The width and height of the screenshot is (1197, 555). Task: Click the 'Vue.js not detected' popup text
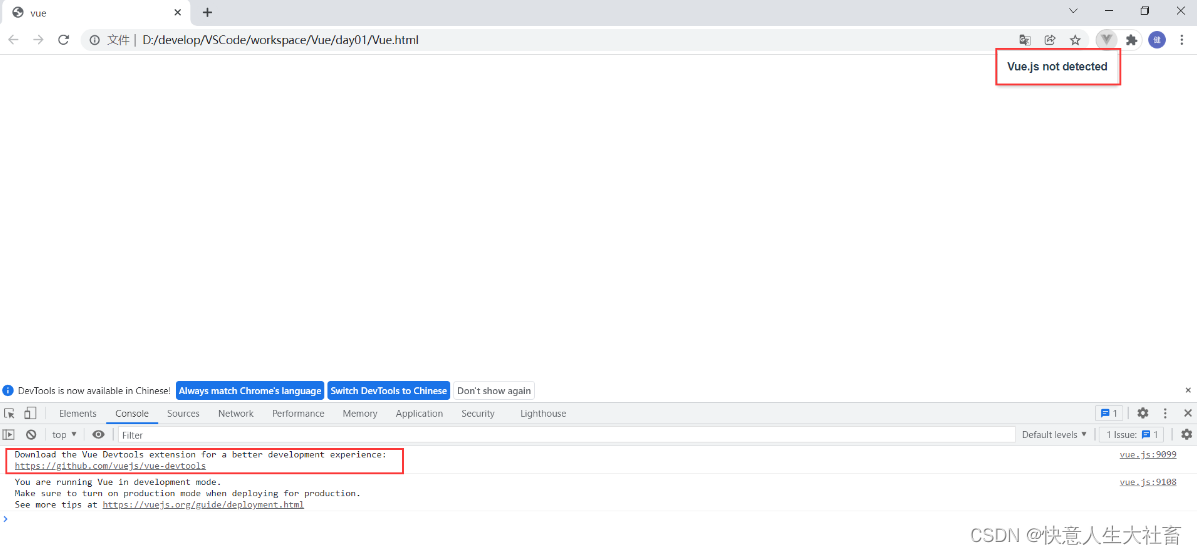coord(1057,66)
